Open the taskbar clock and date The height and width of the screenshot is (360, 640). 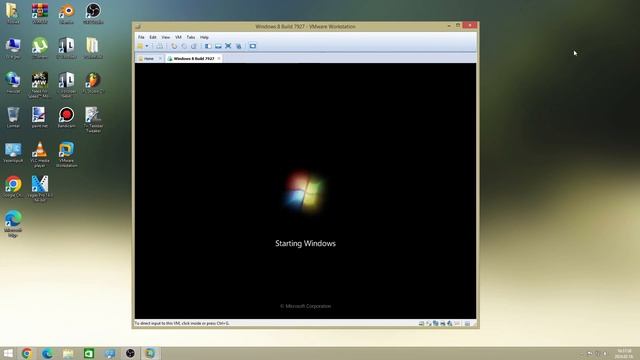[624, 353]
